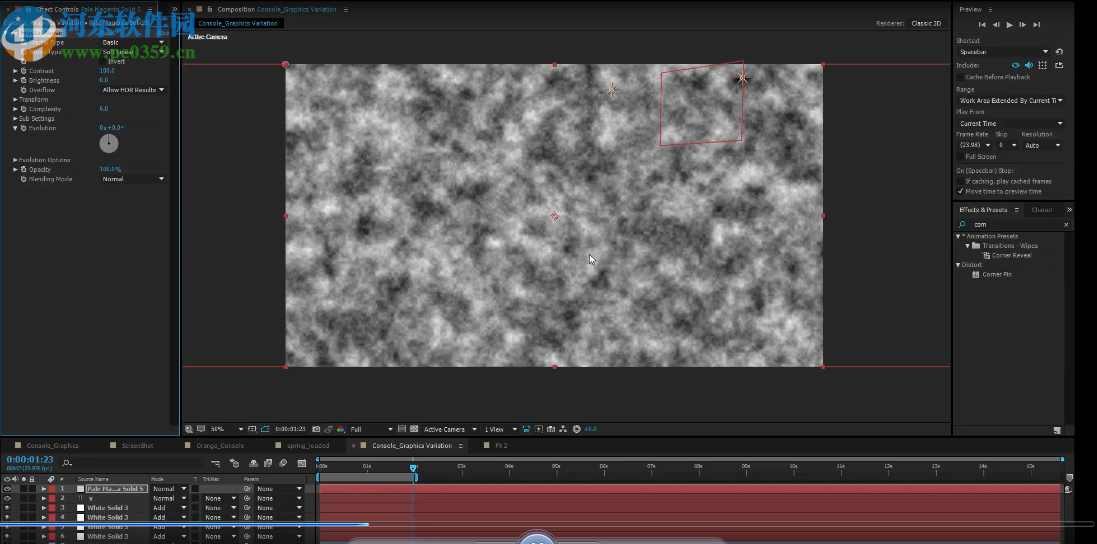Switch to the FX 2 timeline tab
The height and width of the screenshot is (544, 1097).
point(500,445)
